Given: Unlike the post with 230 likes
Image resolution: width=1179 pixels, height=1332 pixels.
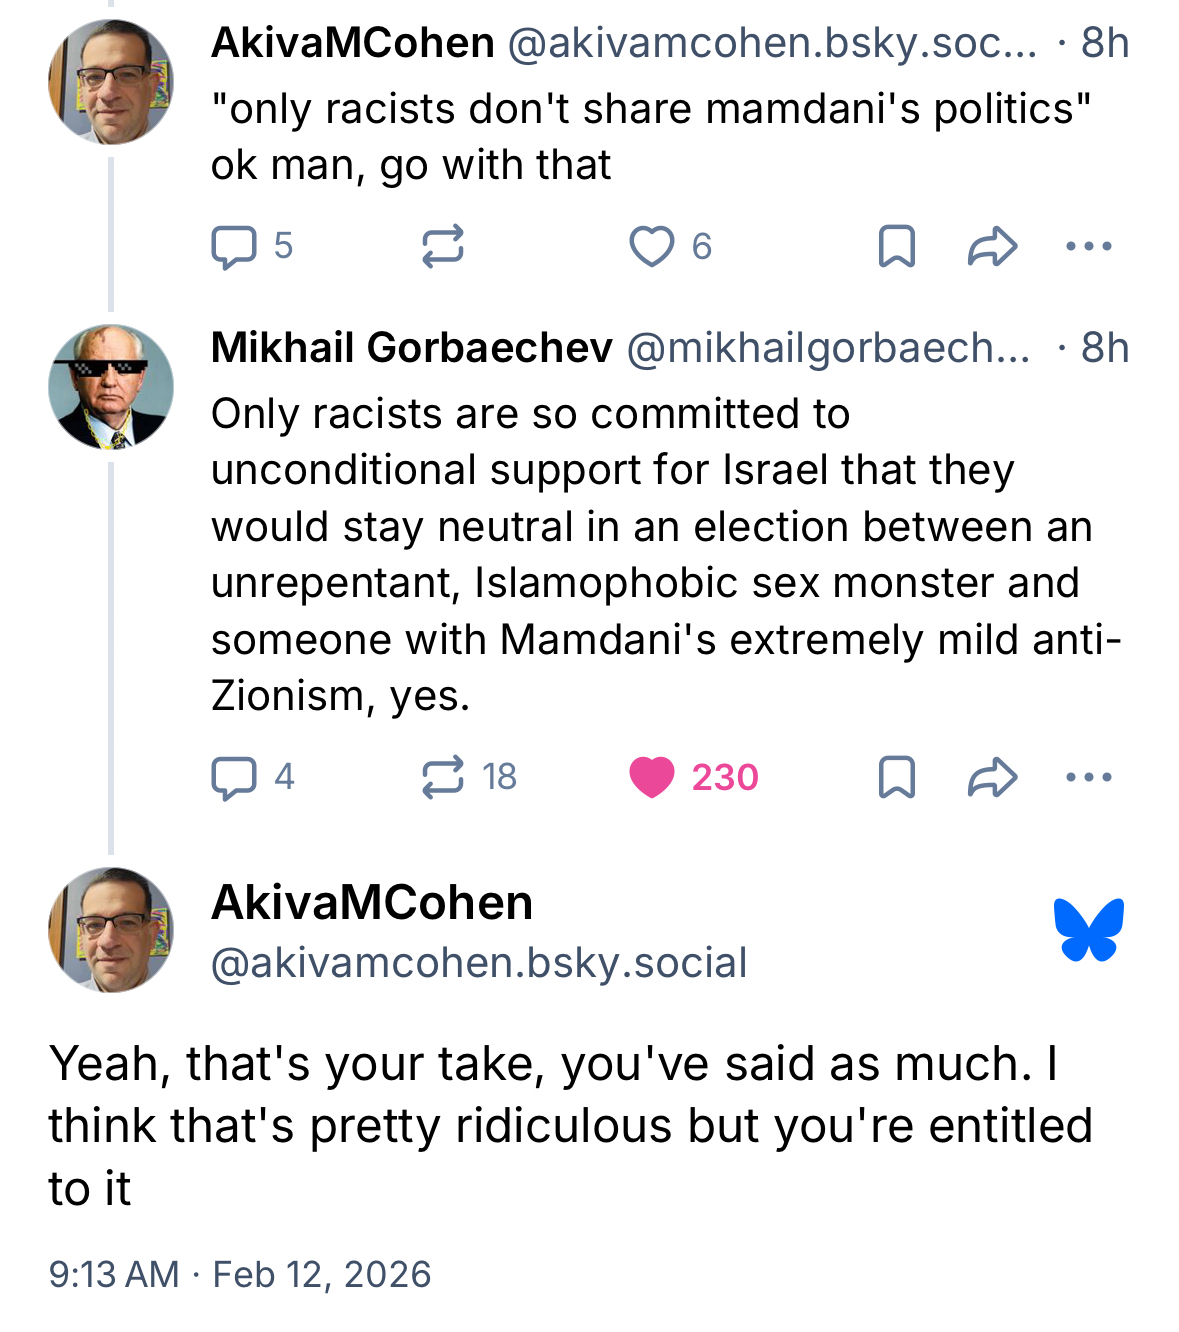Looking at the screenshot, I should pos(652,778).
